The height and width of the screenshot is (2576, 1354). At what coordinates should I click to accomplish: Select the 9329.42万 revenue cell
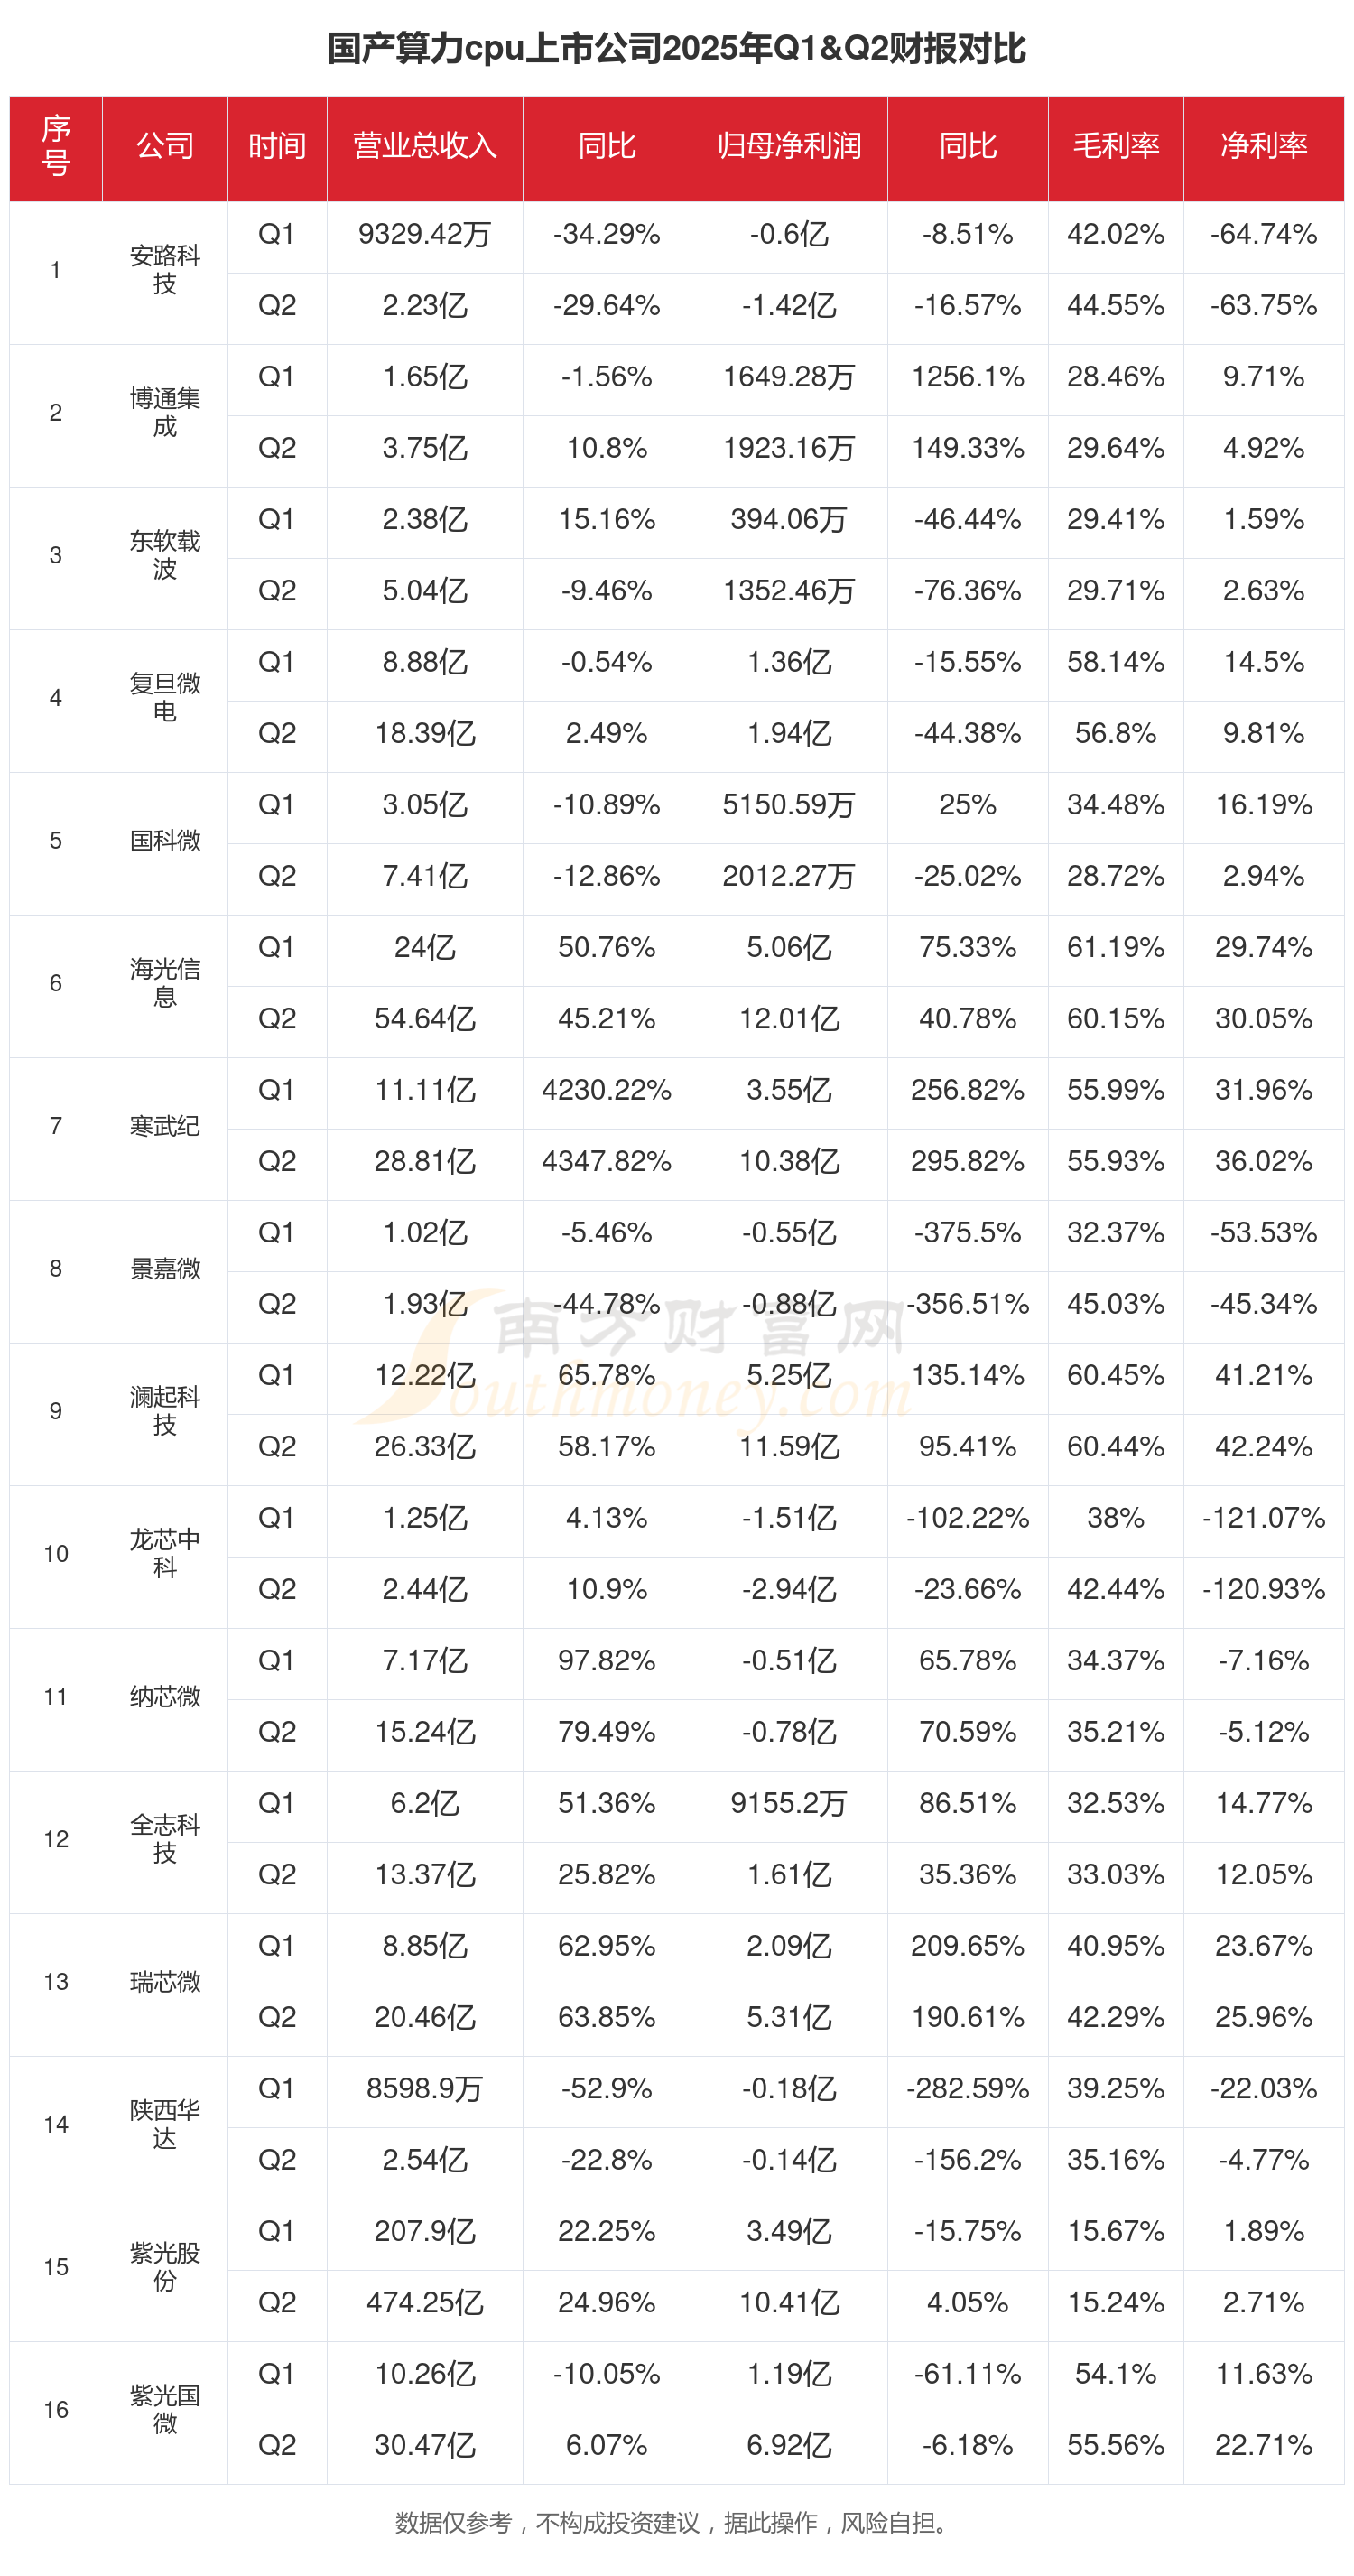coord(424,235)
